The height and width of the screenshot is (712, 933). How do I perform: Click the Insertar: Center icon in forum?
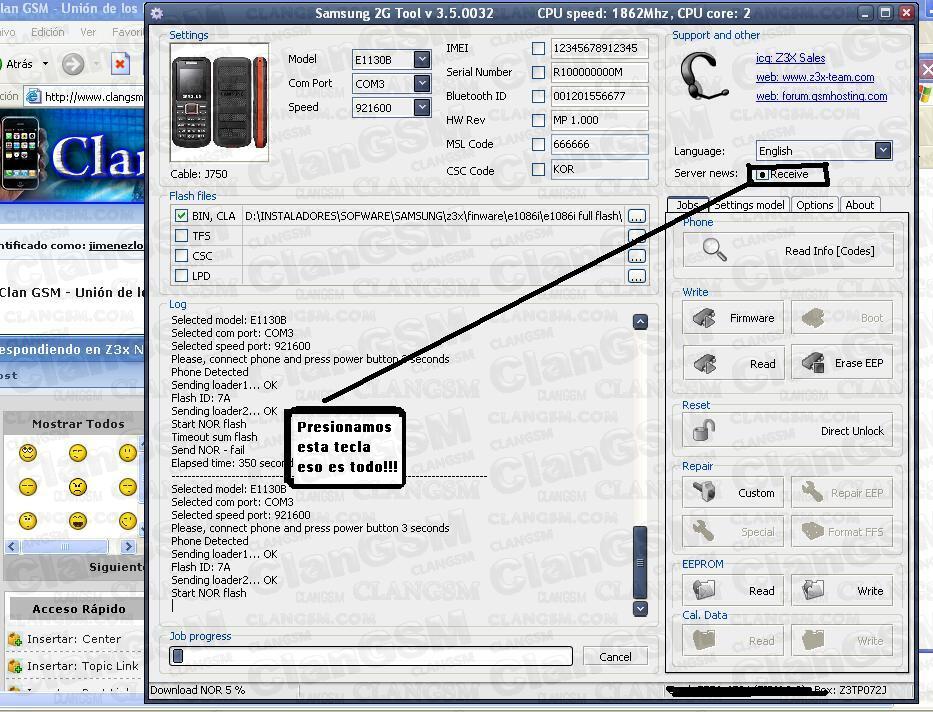point(14,639)
